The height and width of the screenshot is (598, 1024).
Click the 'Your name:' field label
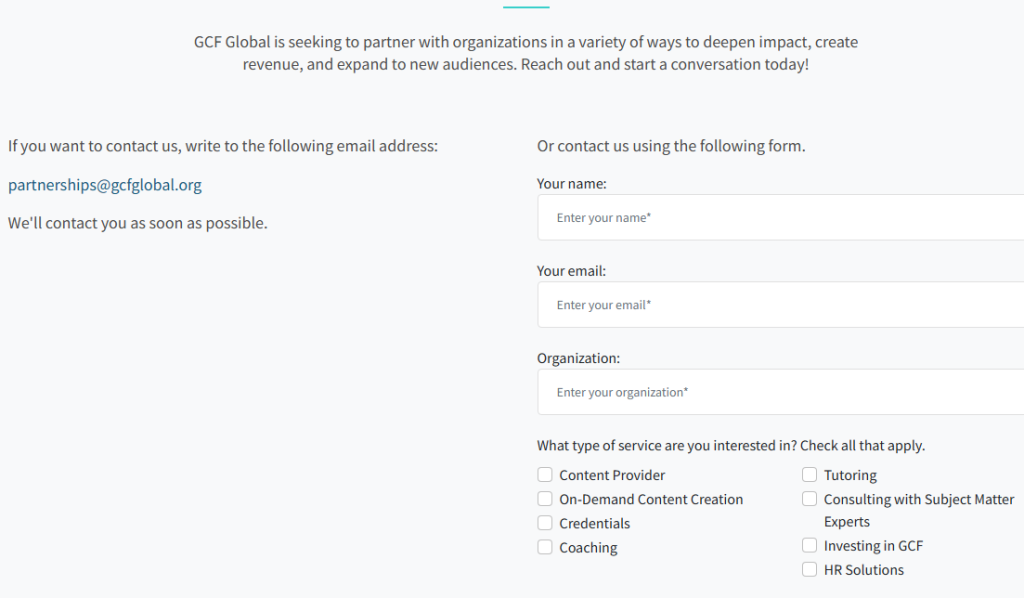[x=572, y=184]
